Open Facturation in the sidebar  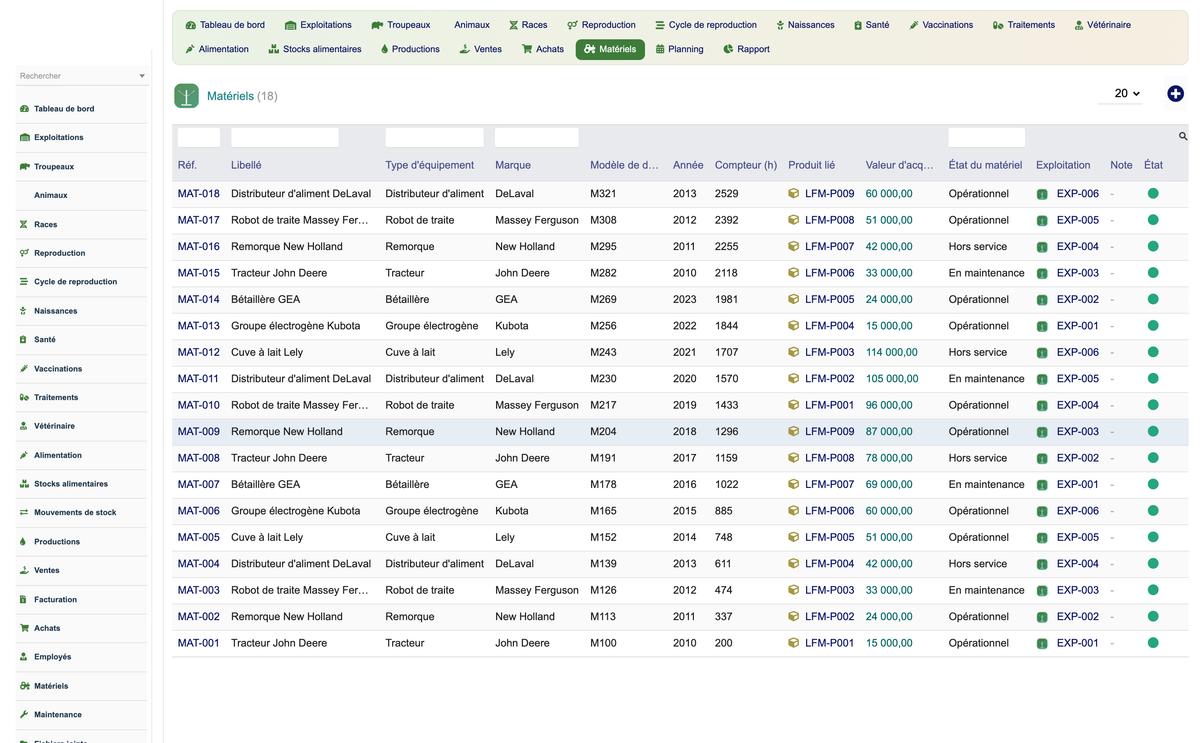pos(55,599)
